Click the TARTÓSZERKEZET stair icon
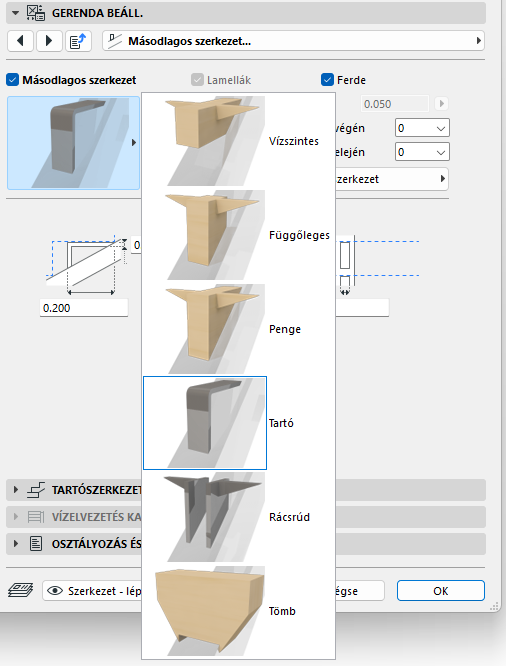The height and width of the screenshot is (666, 506). point(36,490)
